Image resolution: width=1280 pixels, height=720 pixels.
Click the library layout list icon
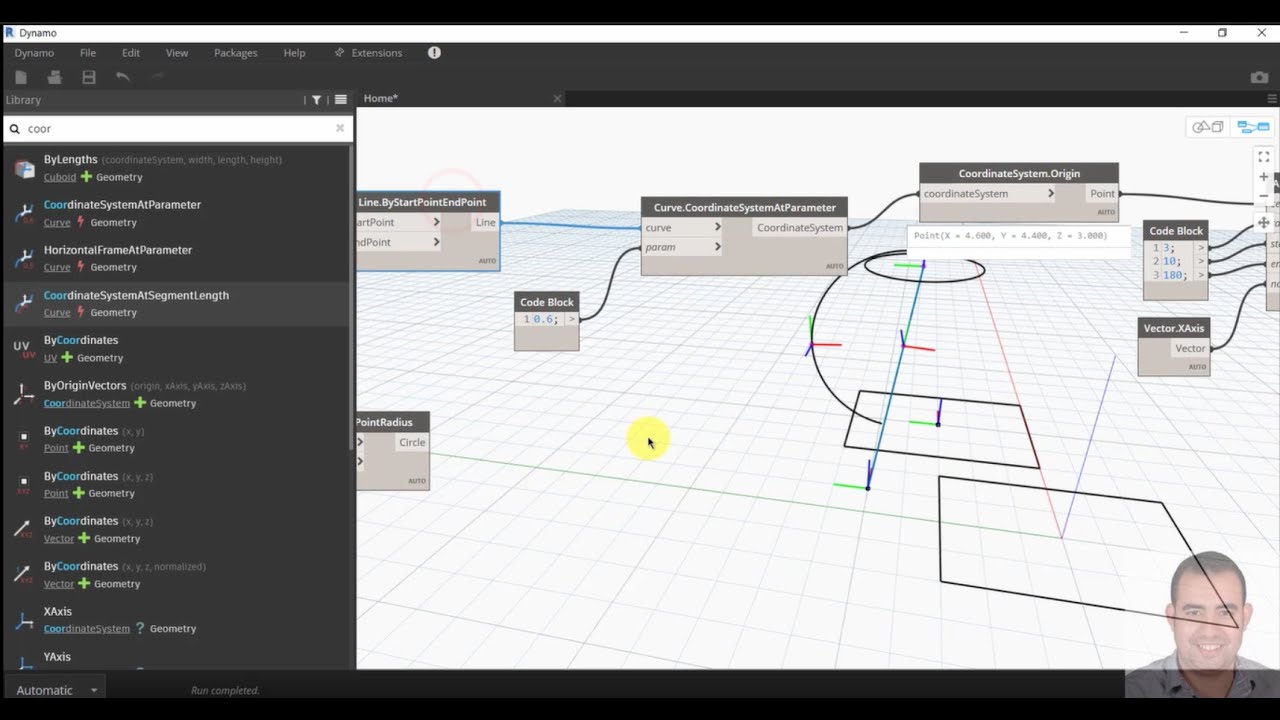click(341, 100)
